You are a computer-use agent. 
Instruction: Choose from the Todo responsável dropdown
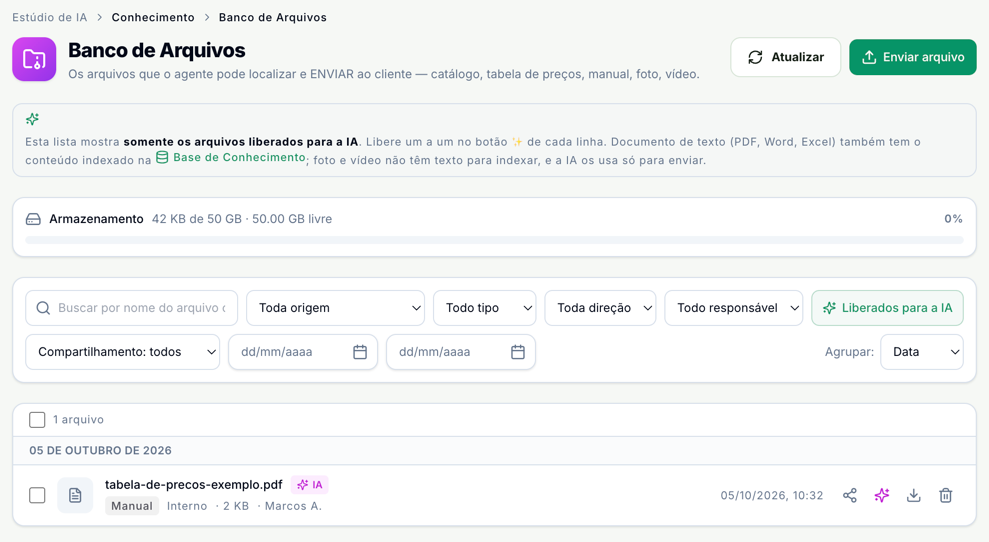pyautogui.click(x=734, y=308)
